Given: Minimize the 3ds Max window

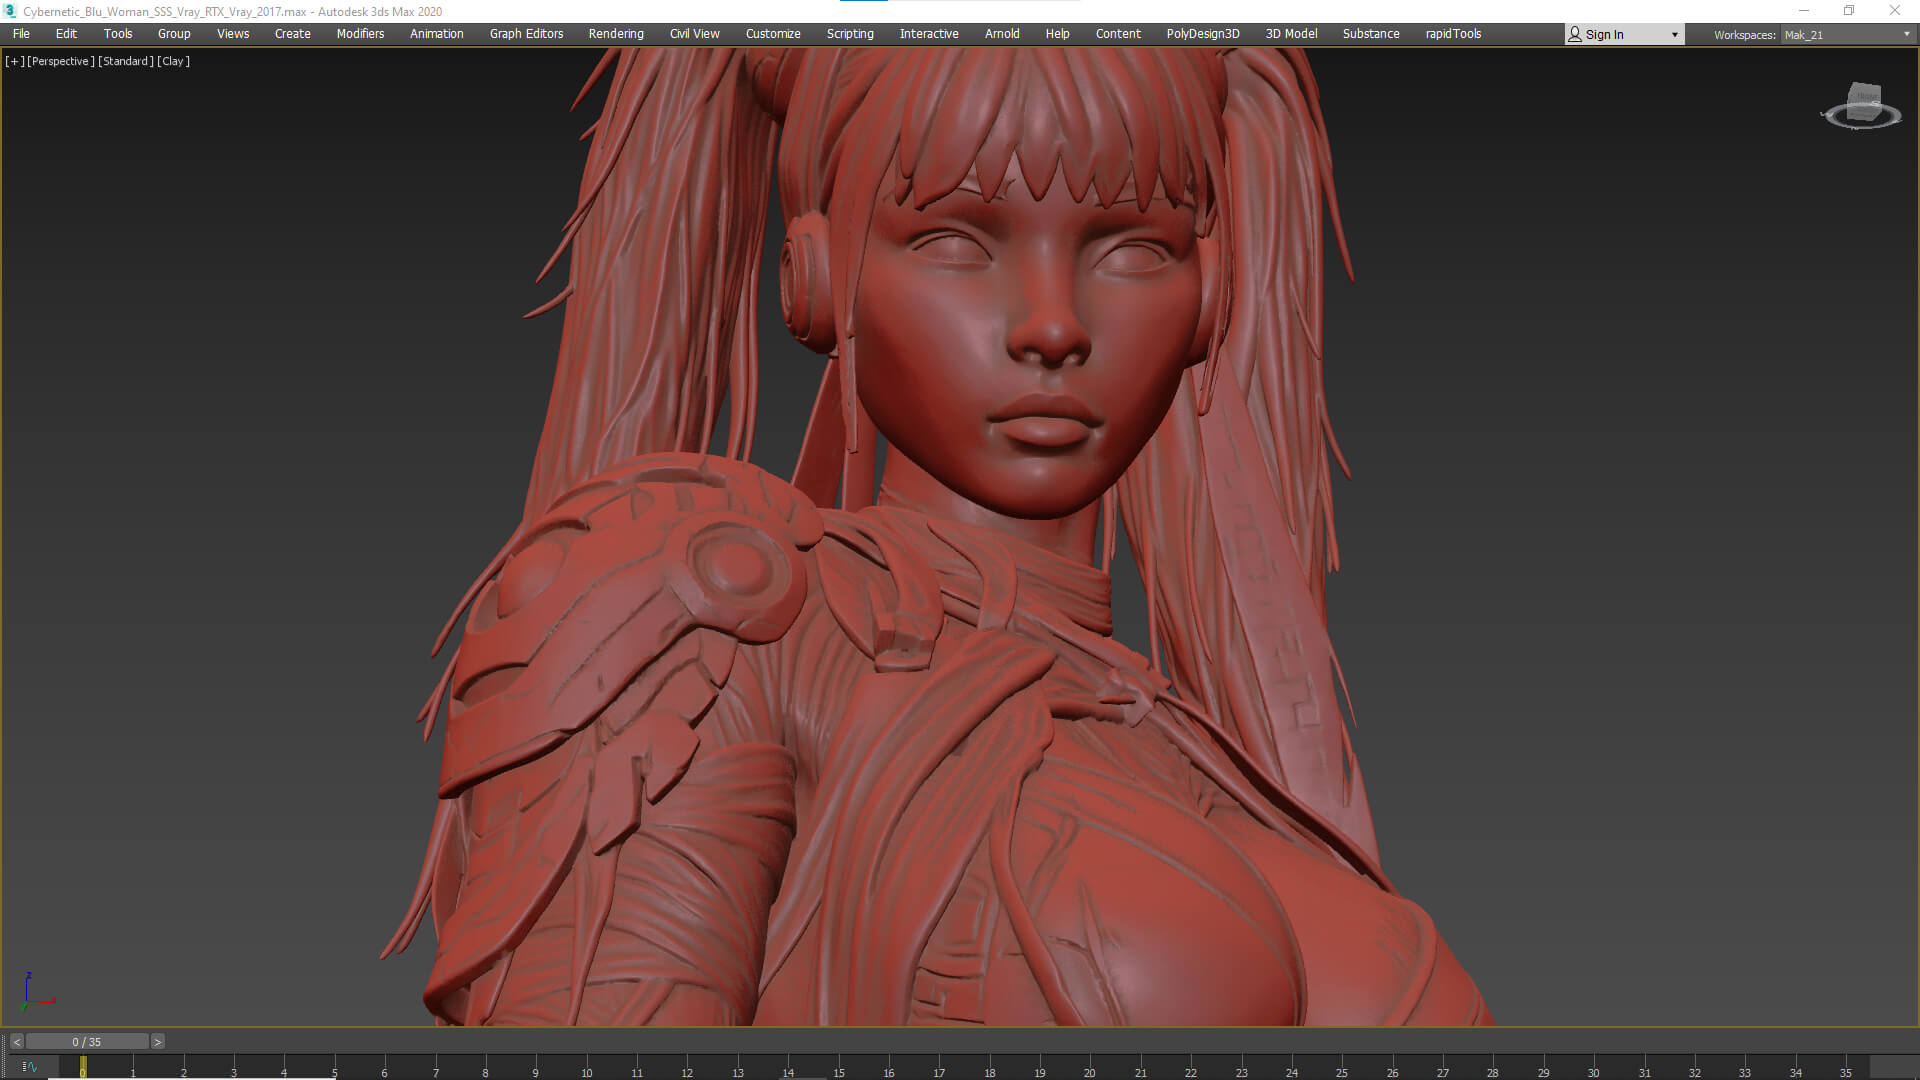Looking at the screenshot, I should [1804, 11].
